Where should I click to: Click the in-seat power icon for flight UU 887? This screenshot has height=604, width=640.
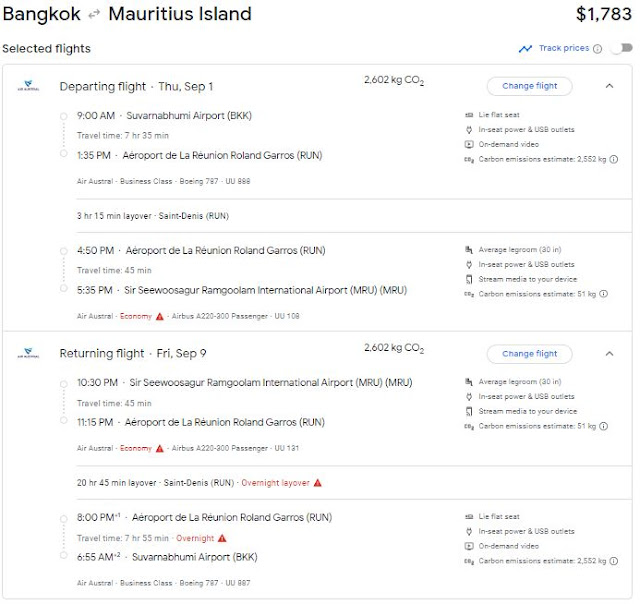tap(469, 531)
